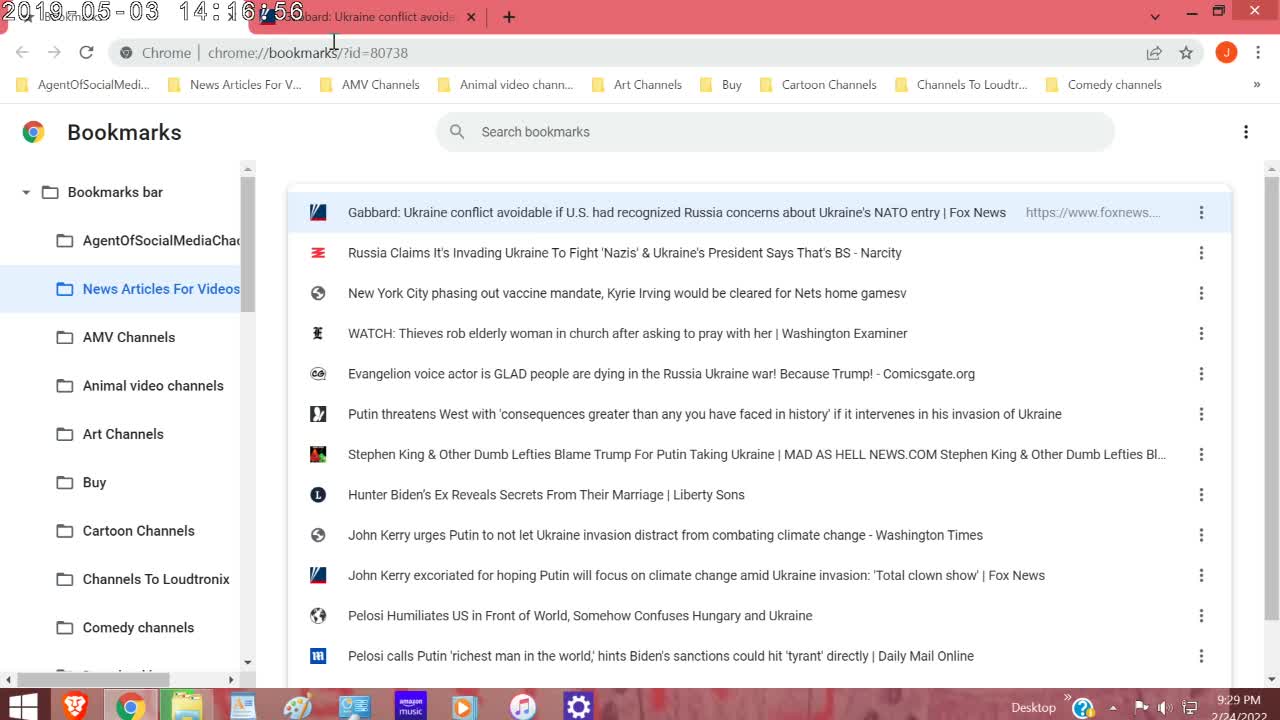Open more actions for New York City vaccine bookmark
The image size is (1280, 720).
pos(1201,293)
